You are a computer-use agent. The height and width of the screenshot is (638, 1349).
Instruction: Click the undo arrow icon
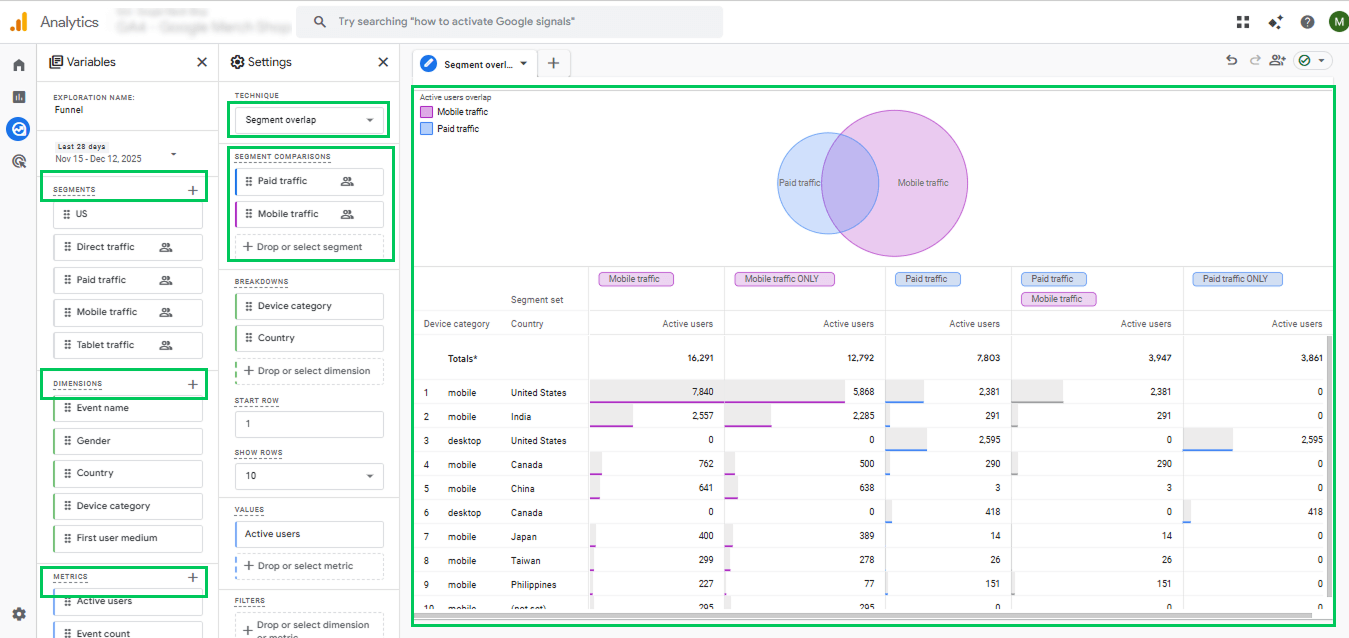[x=1232, y=61]
